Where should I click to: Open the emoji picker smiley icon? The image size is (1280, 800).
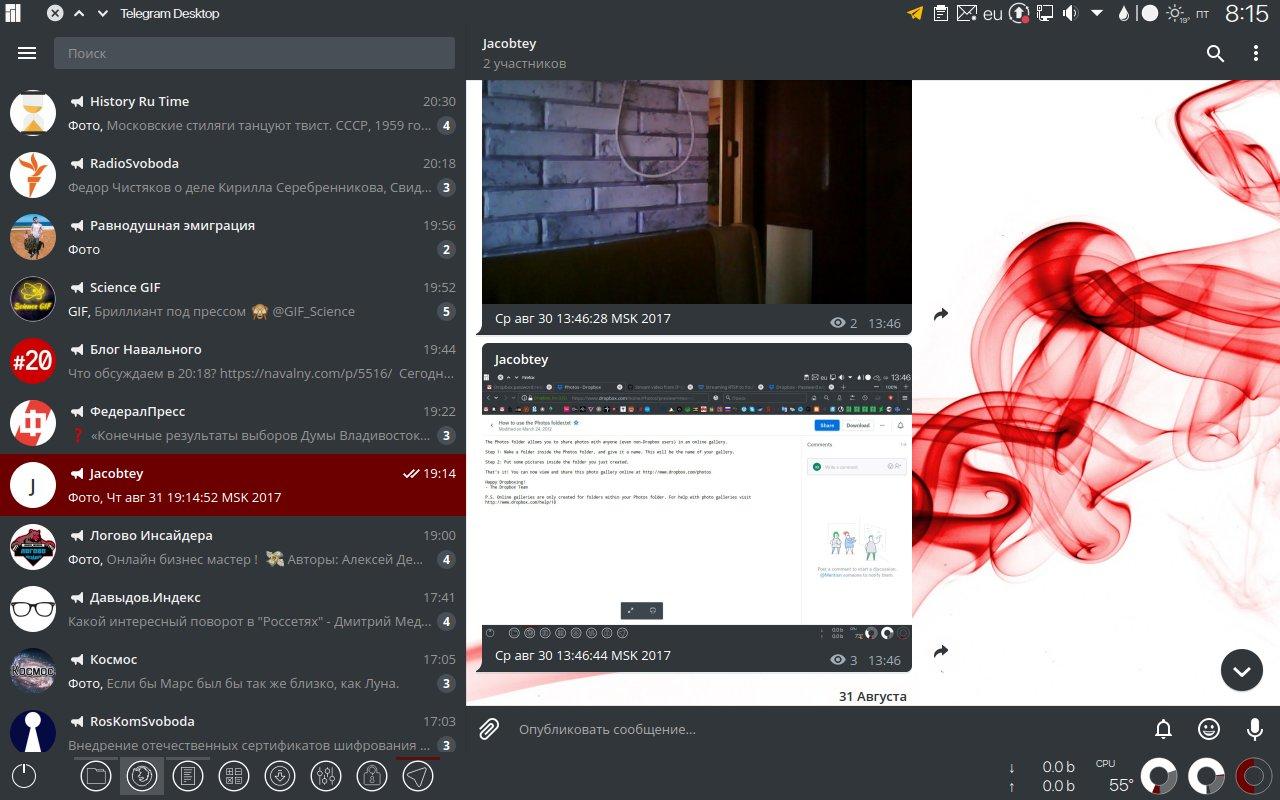click(1209, 729)
